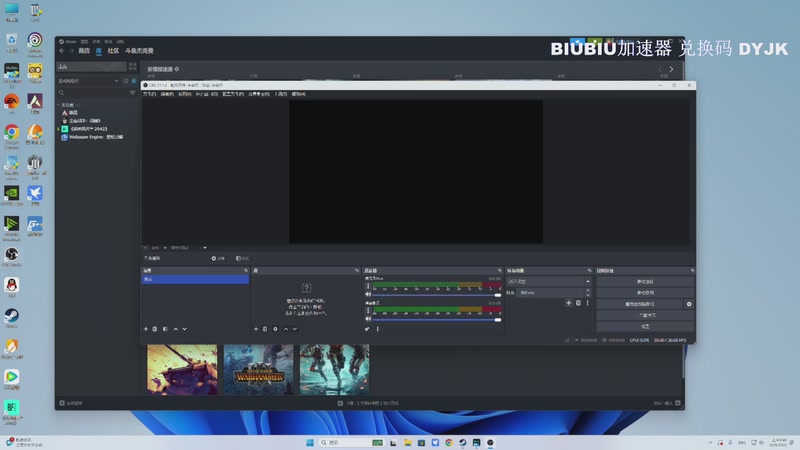
Task: Open EA app desktop icon
Action: (11, 104)
